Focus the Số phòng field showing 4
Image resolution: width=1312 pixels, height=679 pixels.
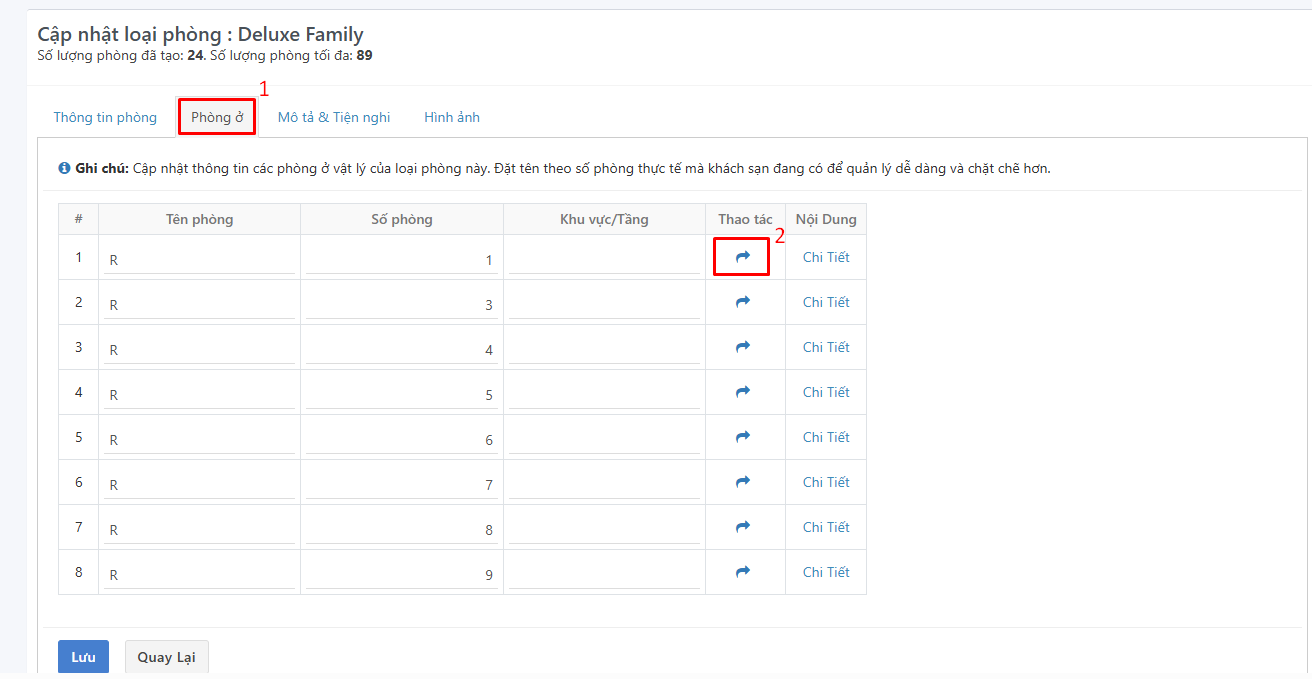tap(402, 349)
